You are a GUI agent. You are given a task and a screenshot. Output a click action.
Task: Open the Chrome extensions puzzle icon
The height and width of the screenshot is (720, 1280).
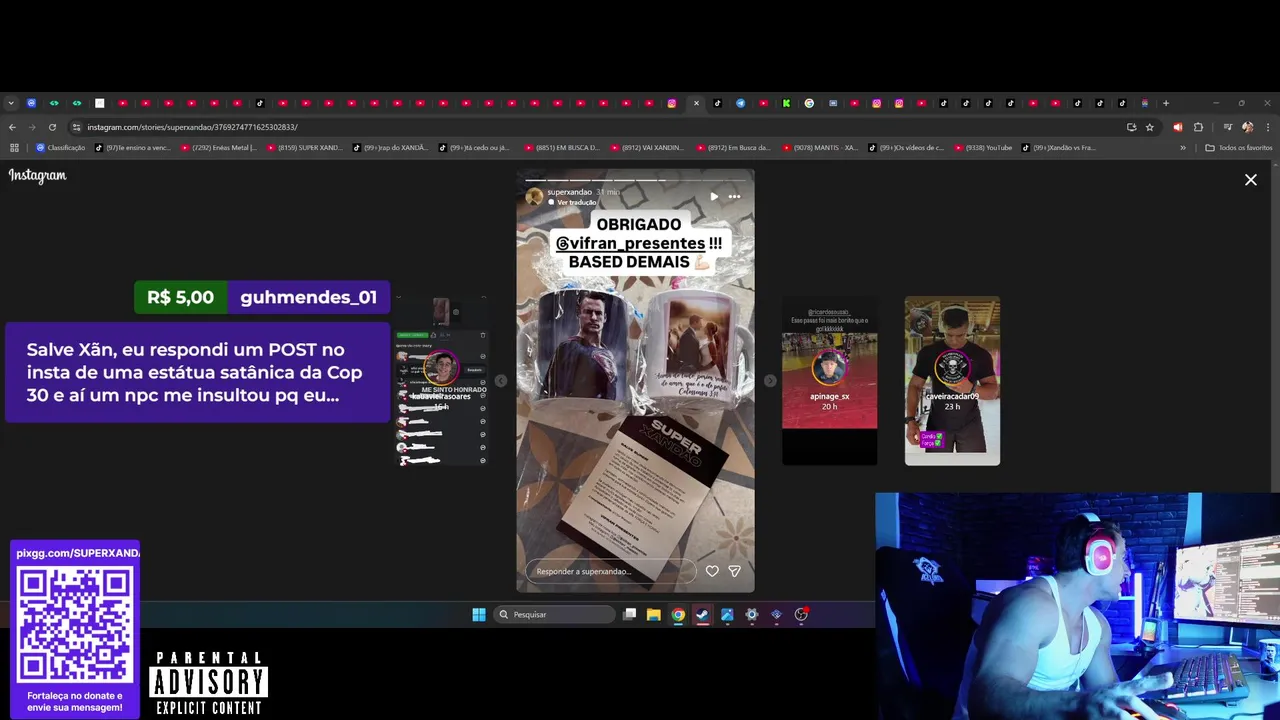click(x=1198, y=127)
